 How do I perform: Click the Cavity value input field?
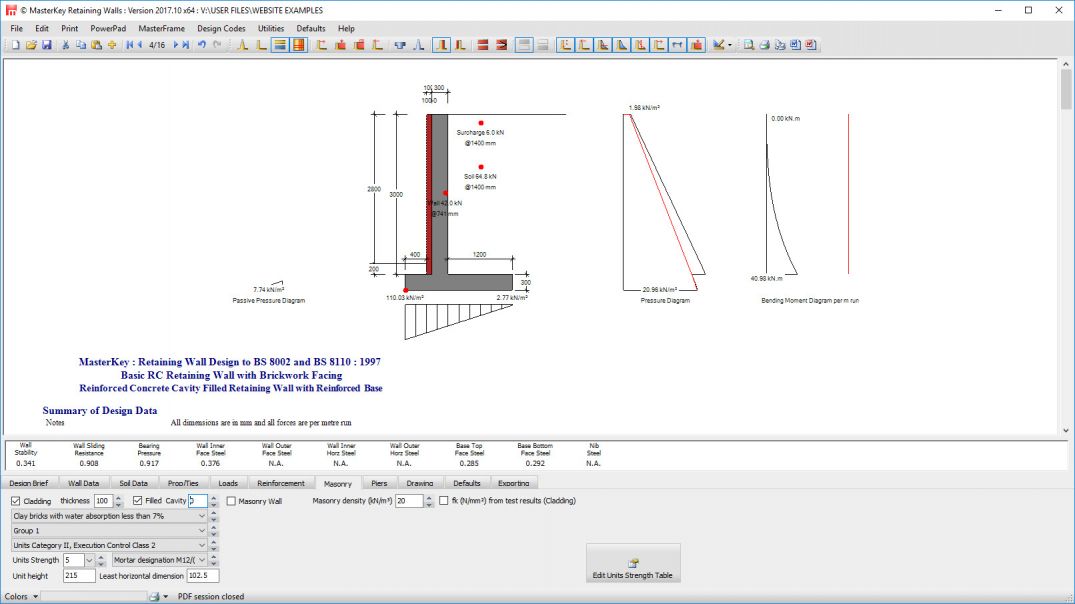(x=198, y=501)
